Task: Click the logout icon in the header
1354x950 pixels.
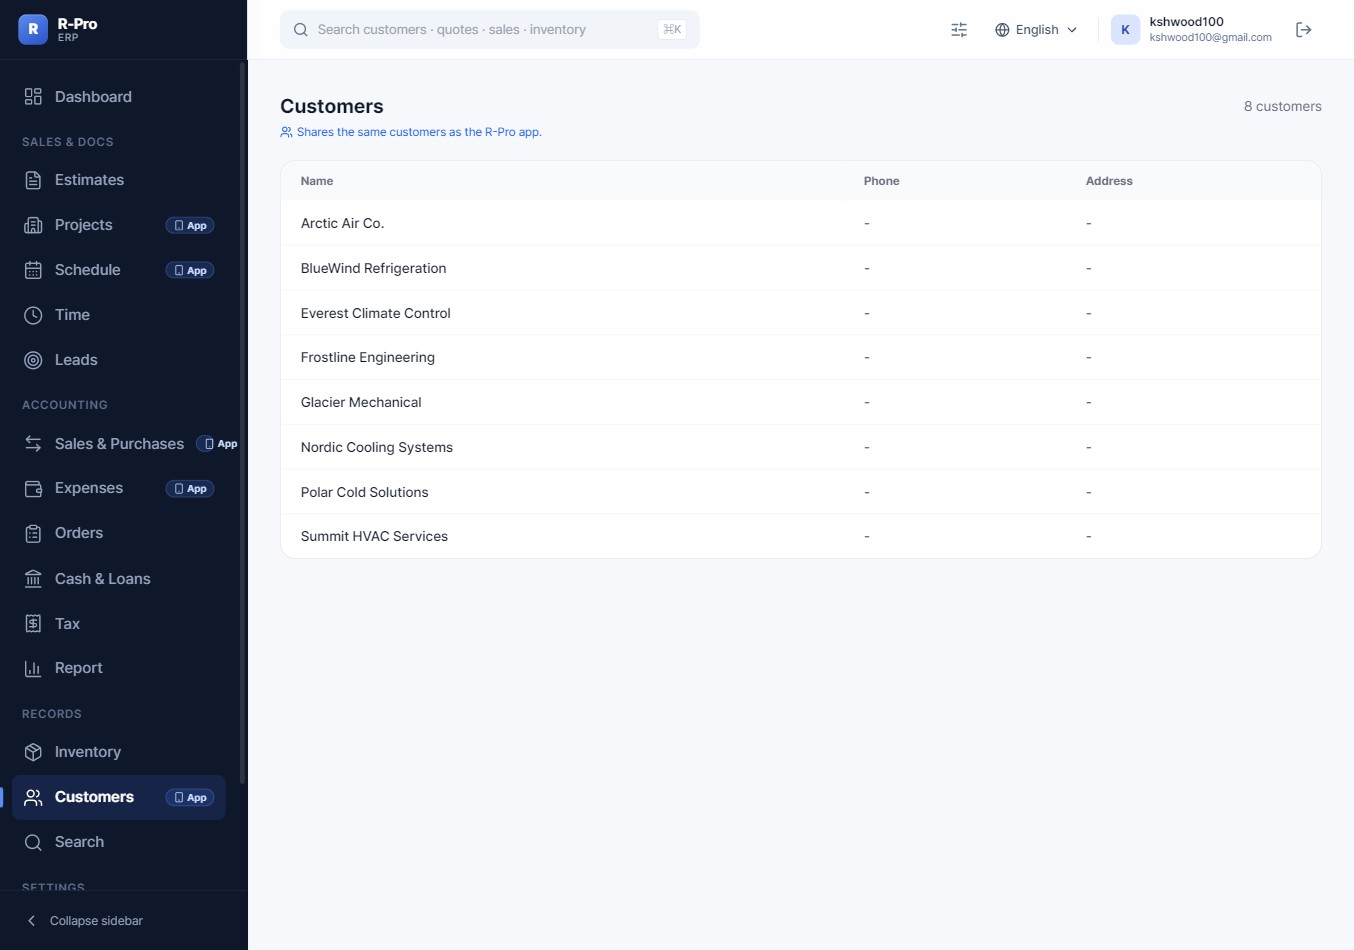Action: click(x=1303, y=30)
